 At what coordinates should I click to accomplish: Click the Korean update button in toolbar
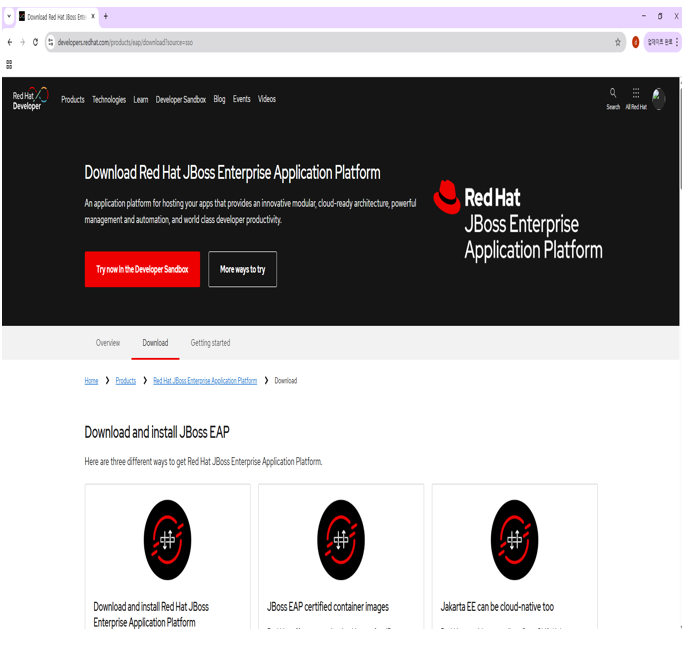coord(660,42)
